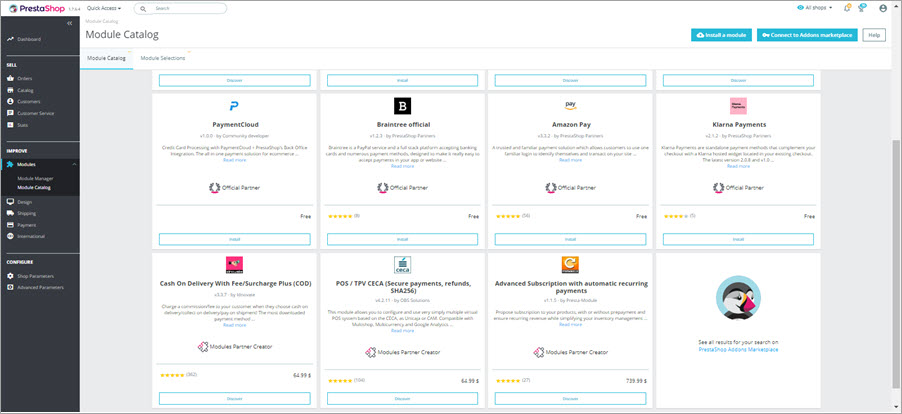This screenshot has height=414, width=902.
Task: Click the trophy icon in header
Action: 862,8
